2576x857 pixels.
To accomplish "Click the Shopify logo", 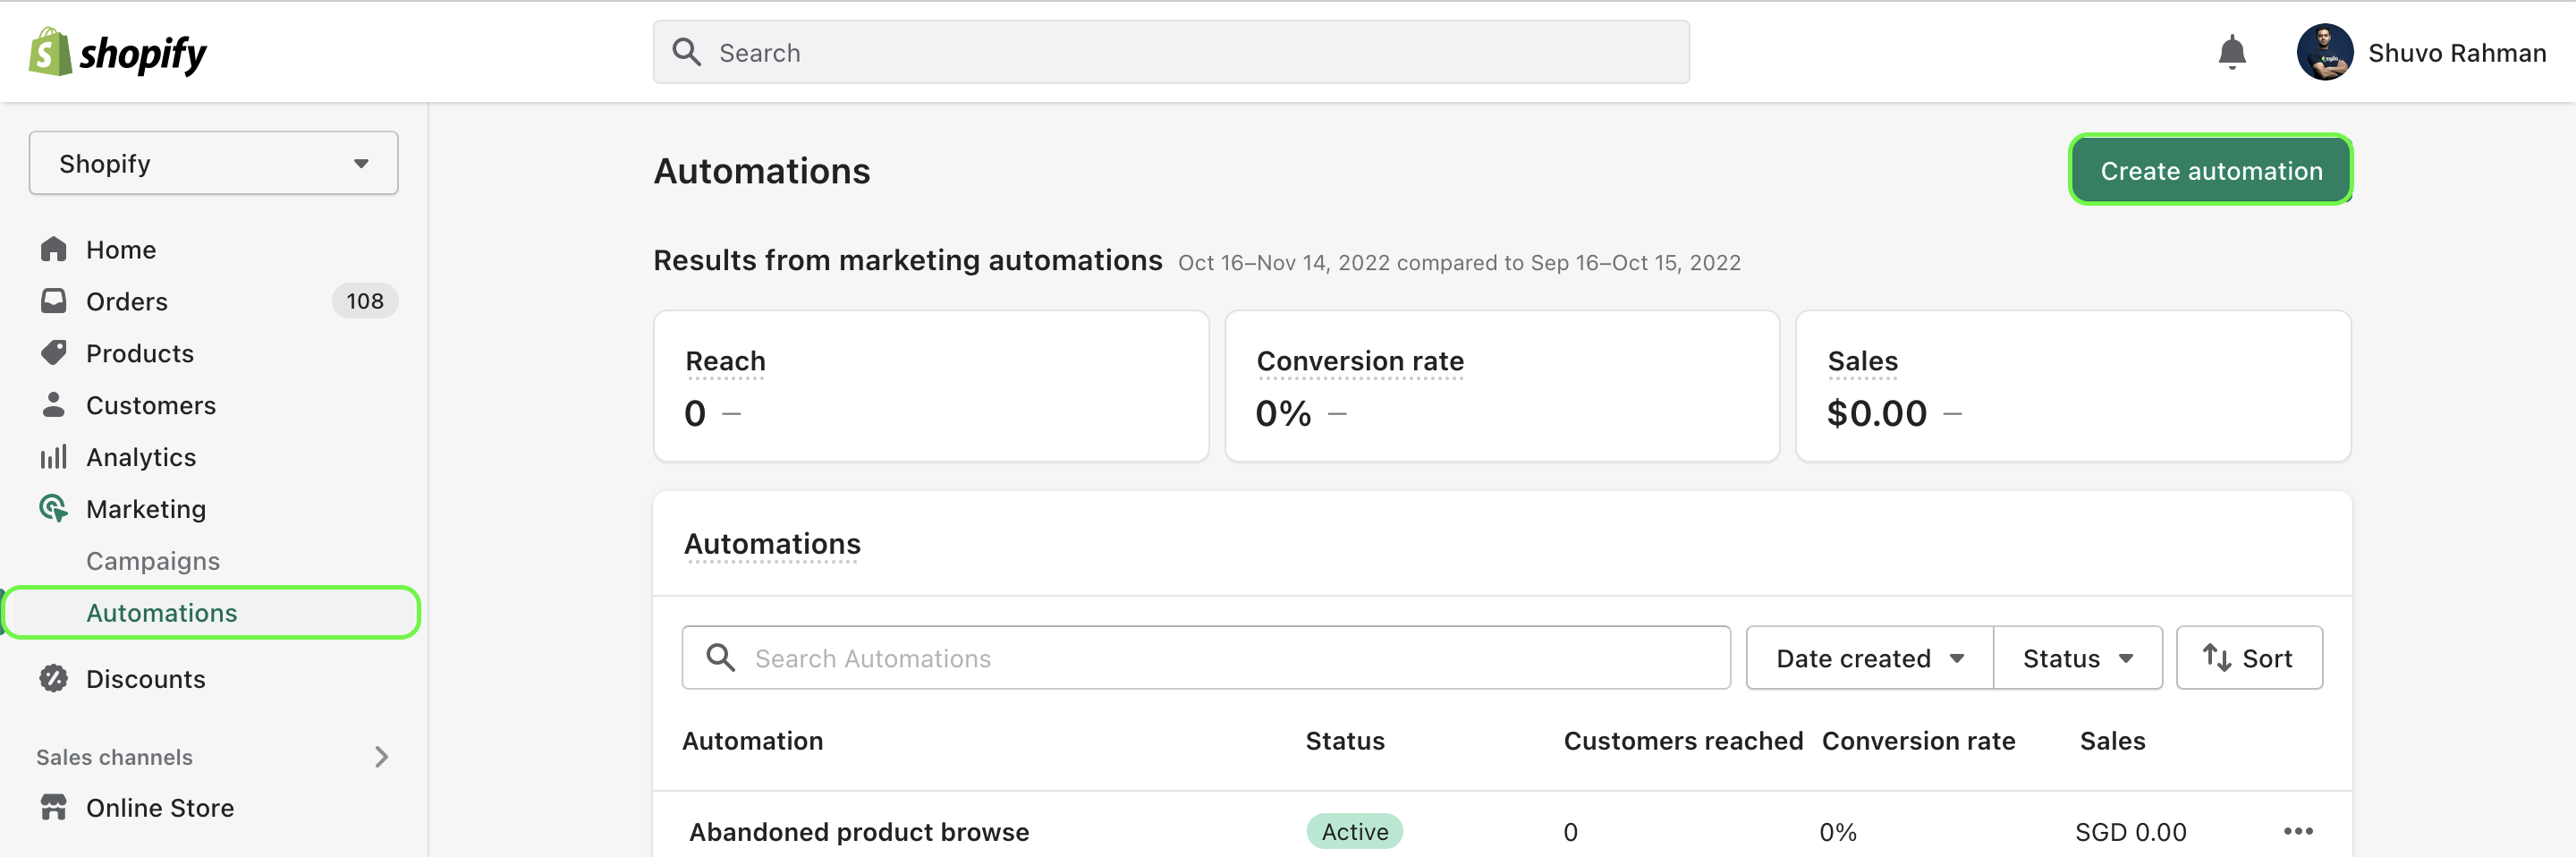I will [117, 52].
